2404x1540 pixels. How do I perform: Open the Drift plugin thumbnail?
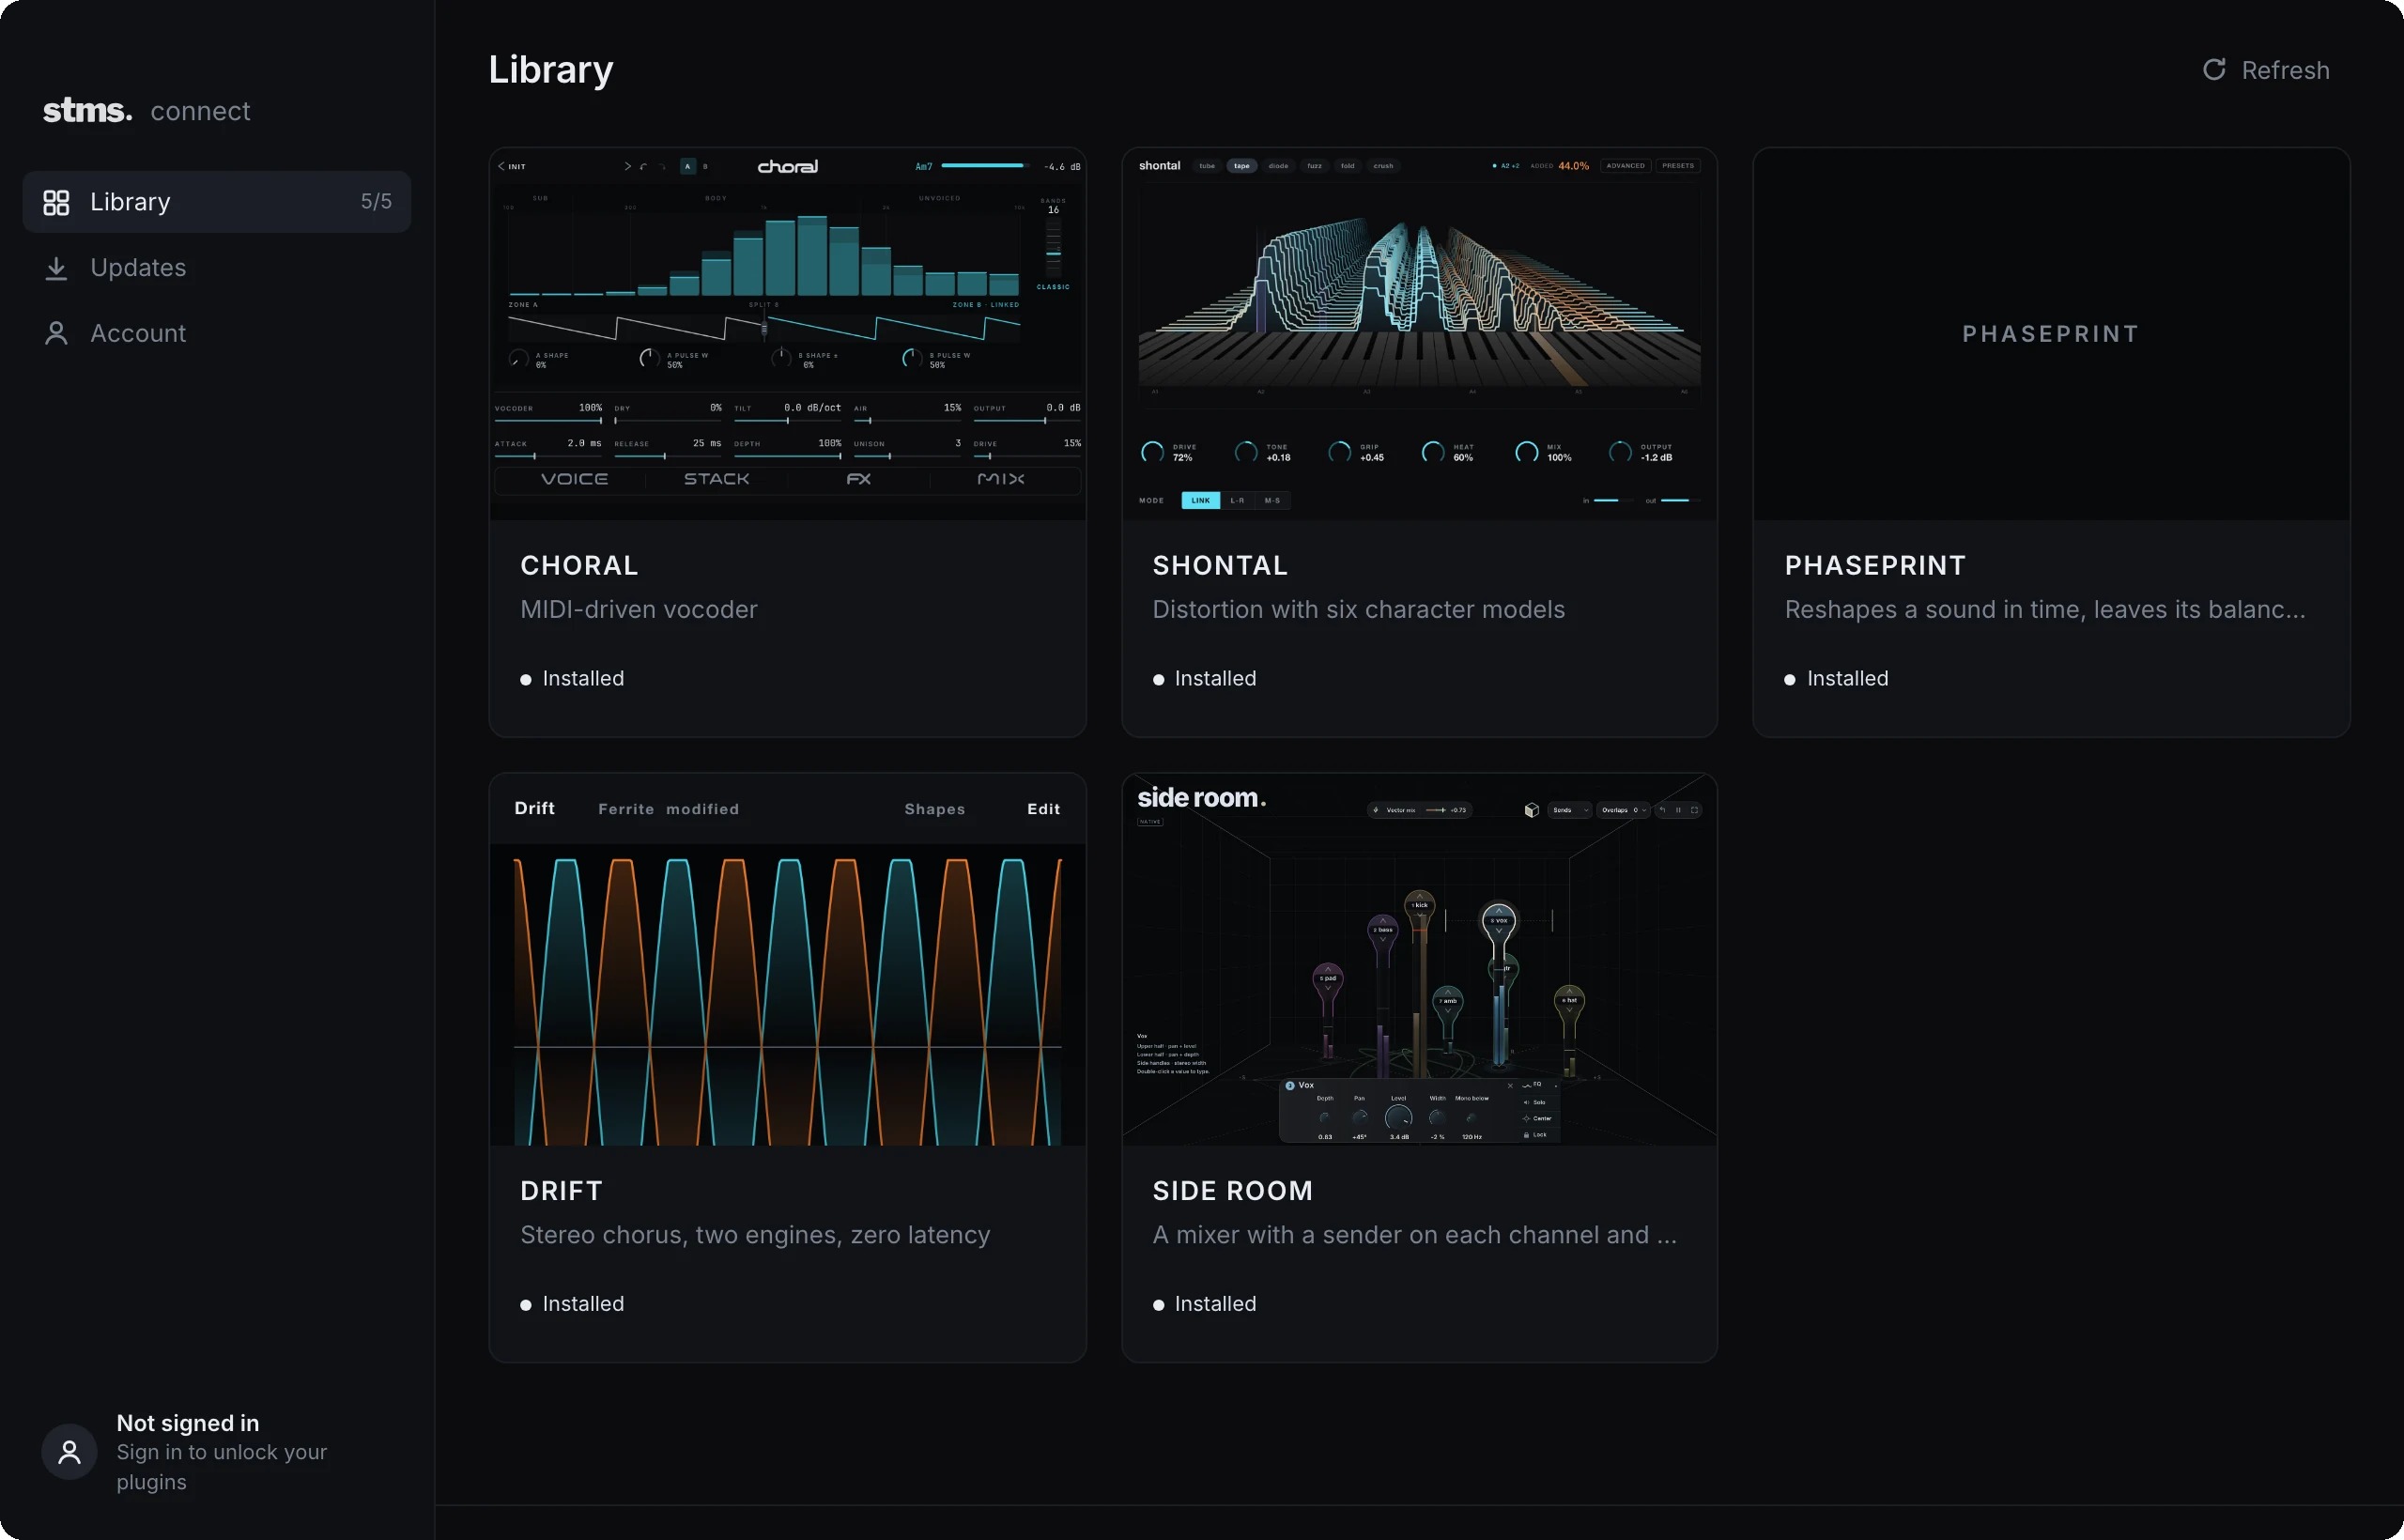pos(787,959)
